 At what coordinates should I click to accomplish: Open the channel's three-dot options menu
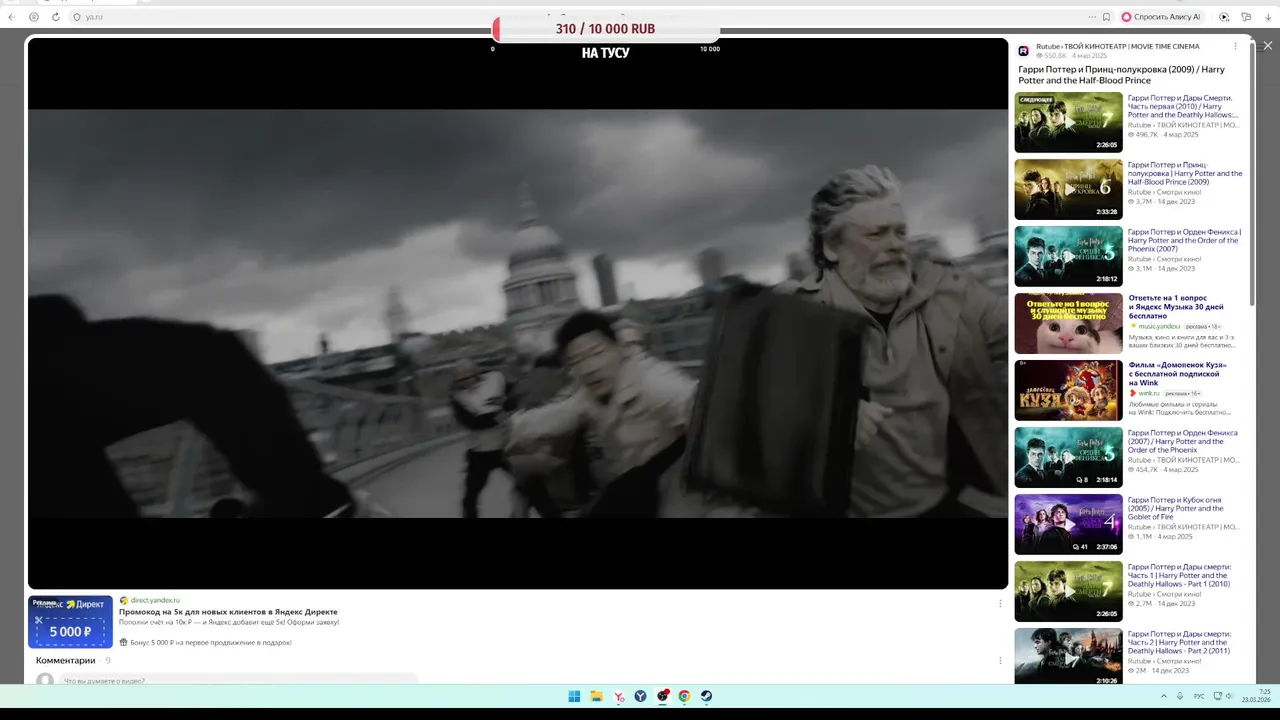1235,46
